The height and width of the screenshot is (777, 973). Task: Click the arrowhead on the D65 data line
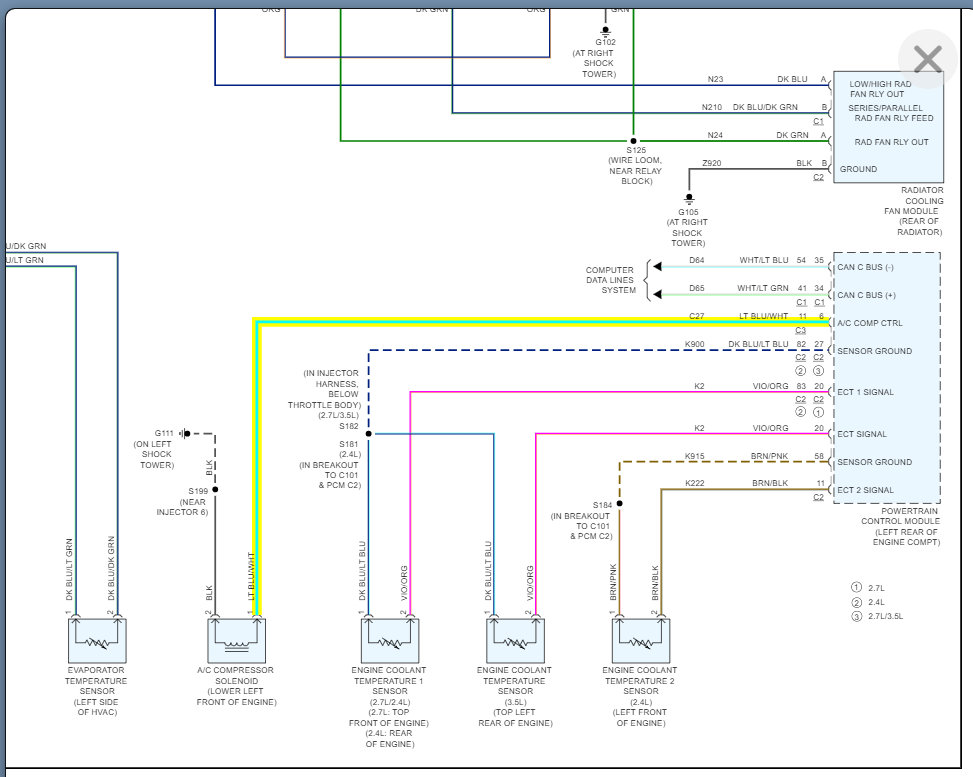tap(657, 294)
